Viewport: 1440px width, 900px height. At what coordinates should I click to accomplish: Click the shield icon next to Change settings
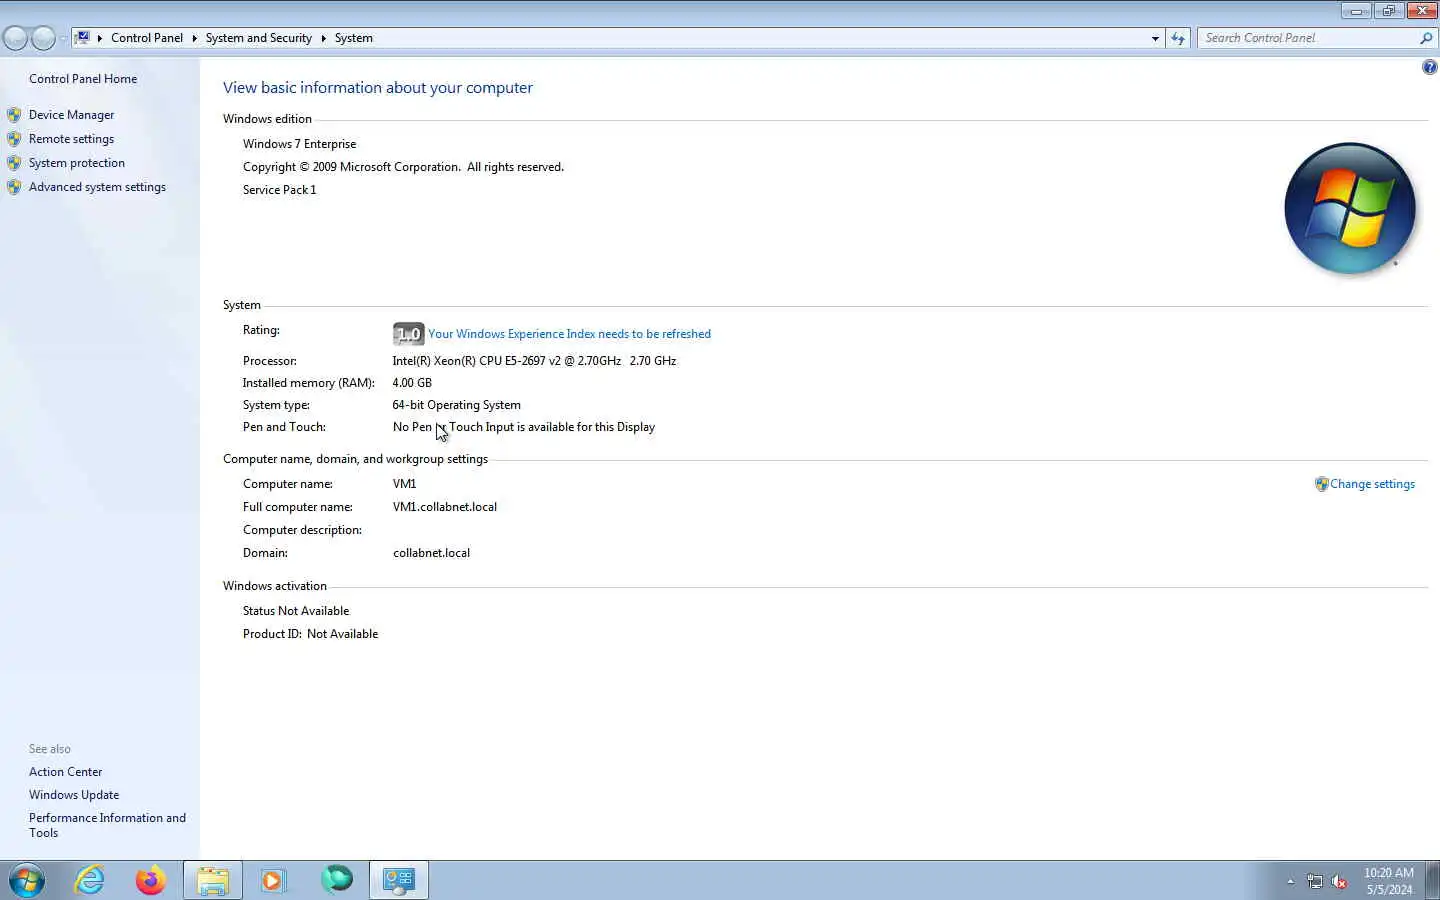1321,484
